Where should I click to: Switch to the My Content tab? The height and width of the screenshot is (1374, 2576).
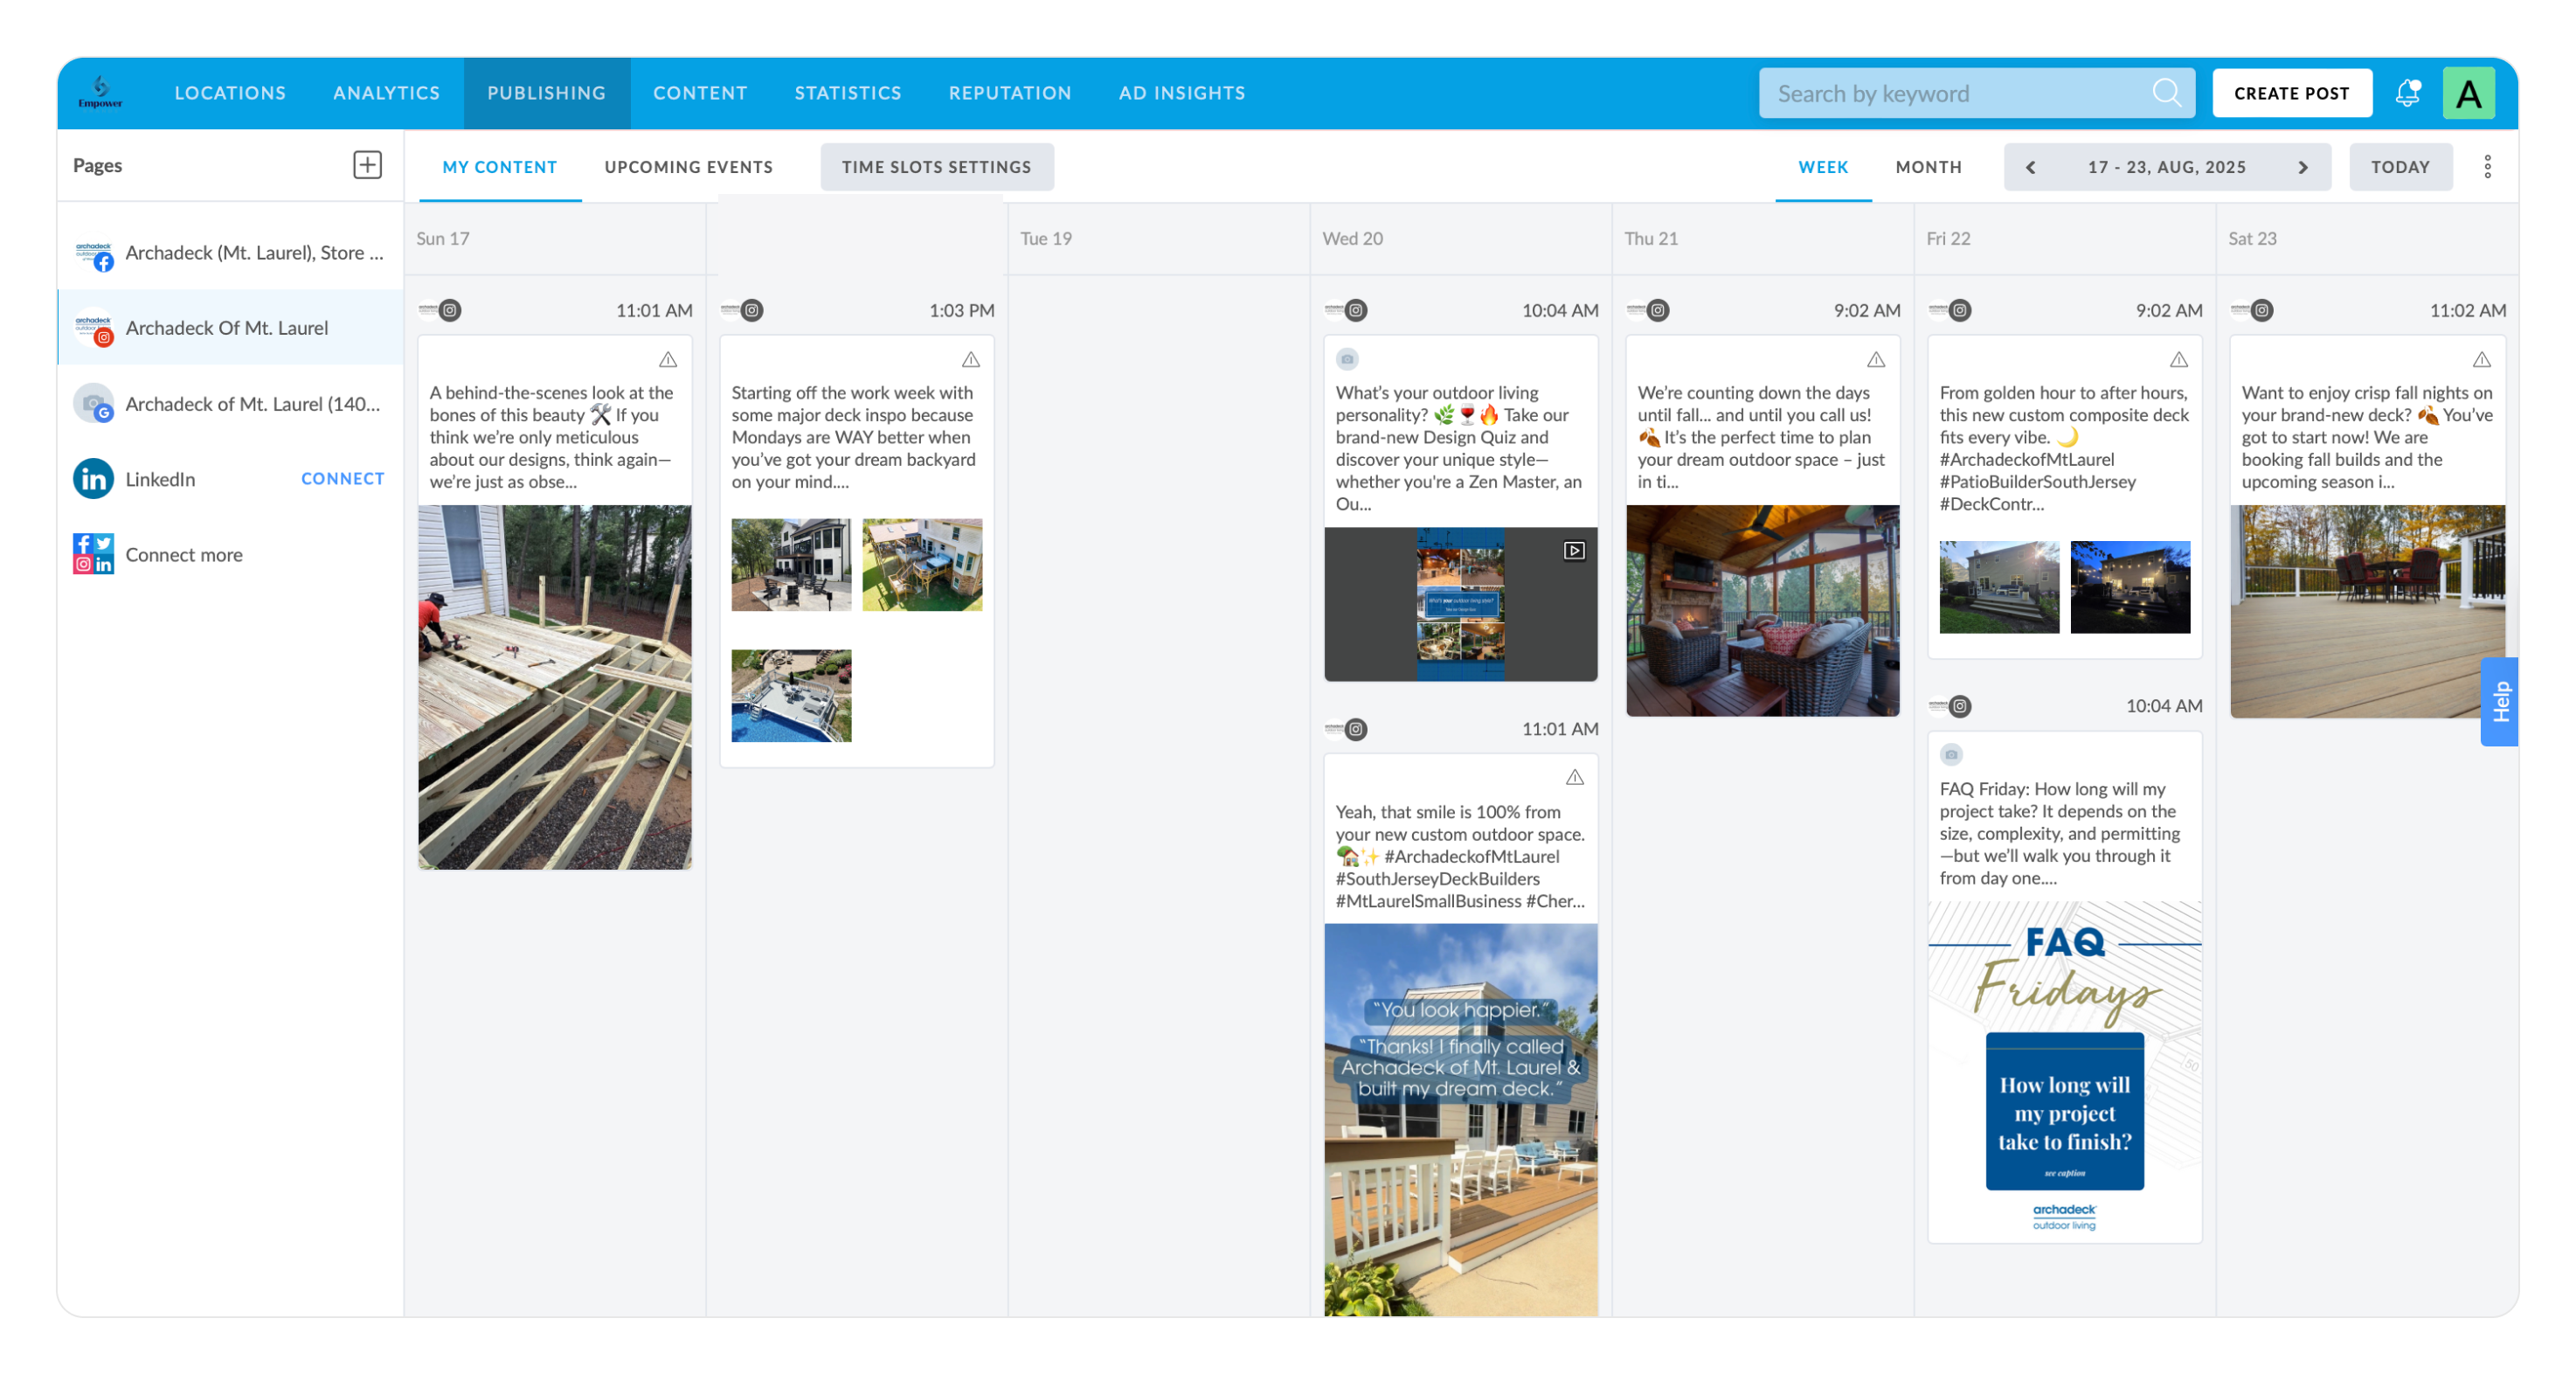(500, 167)
